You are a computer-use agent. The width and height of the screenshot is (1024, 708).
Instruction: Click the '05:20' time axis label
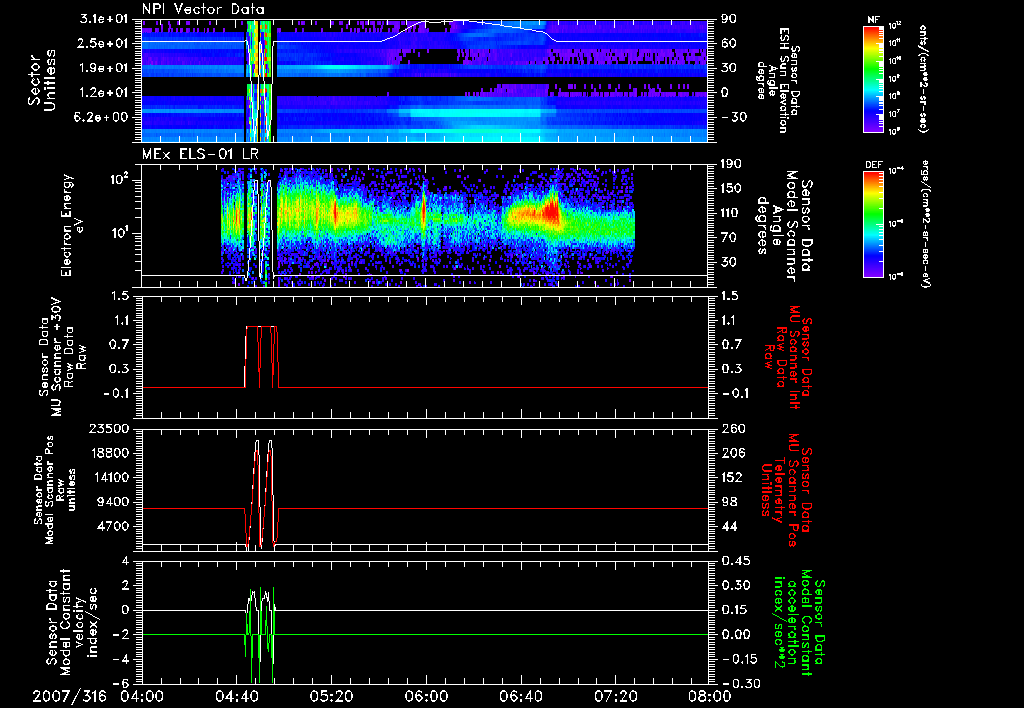pos(332,696)
